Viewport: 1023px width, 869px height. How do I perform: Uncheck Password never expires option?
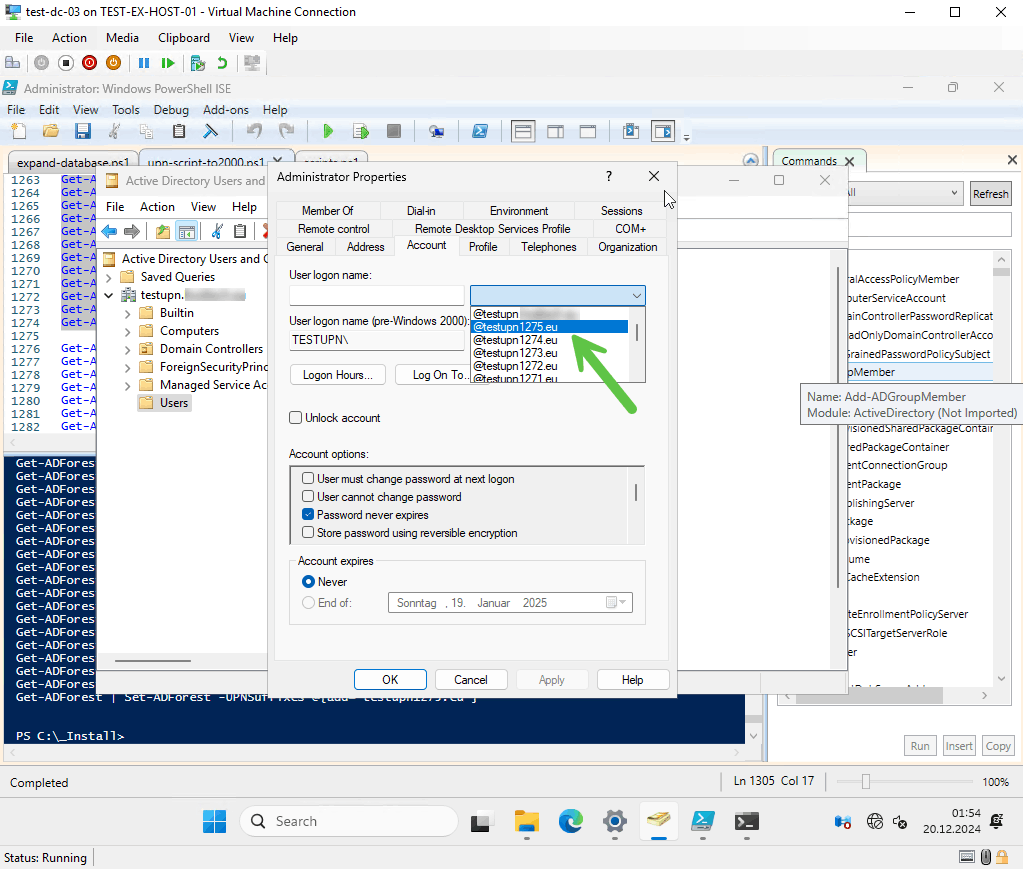coord(309,515)
